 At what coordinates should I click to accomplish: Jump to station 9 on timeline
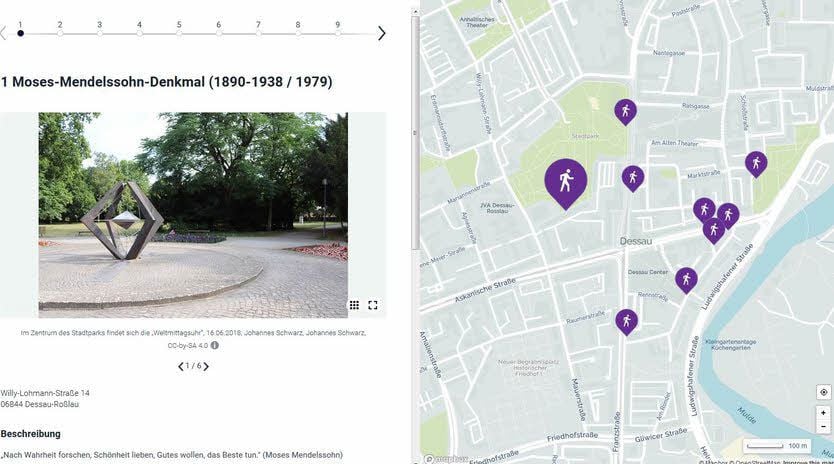point(338,29)
